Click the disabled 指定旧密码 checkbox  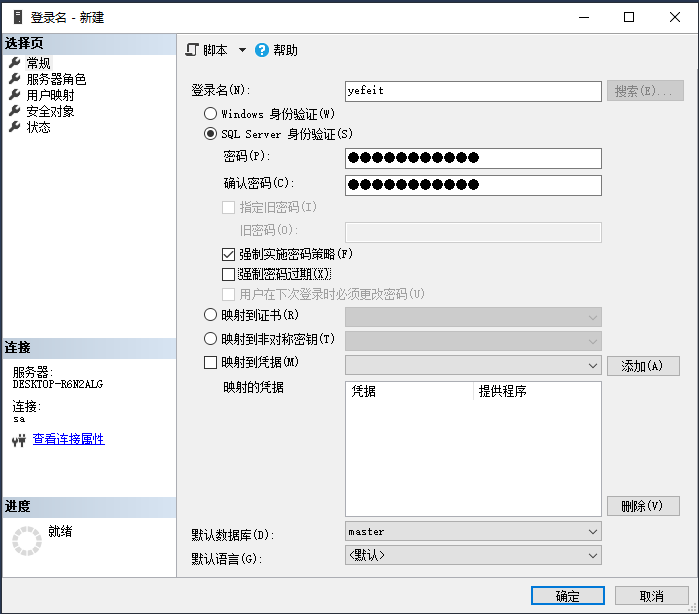coord(228,207)
